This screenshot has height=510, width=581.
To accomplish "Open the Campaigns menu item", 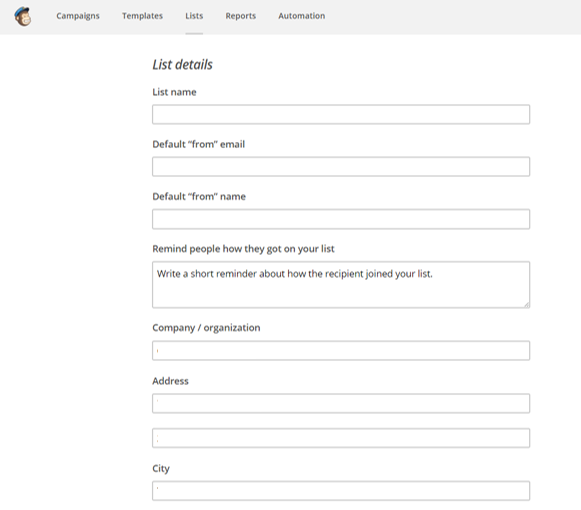I will (78, 16).
